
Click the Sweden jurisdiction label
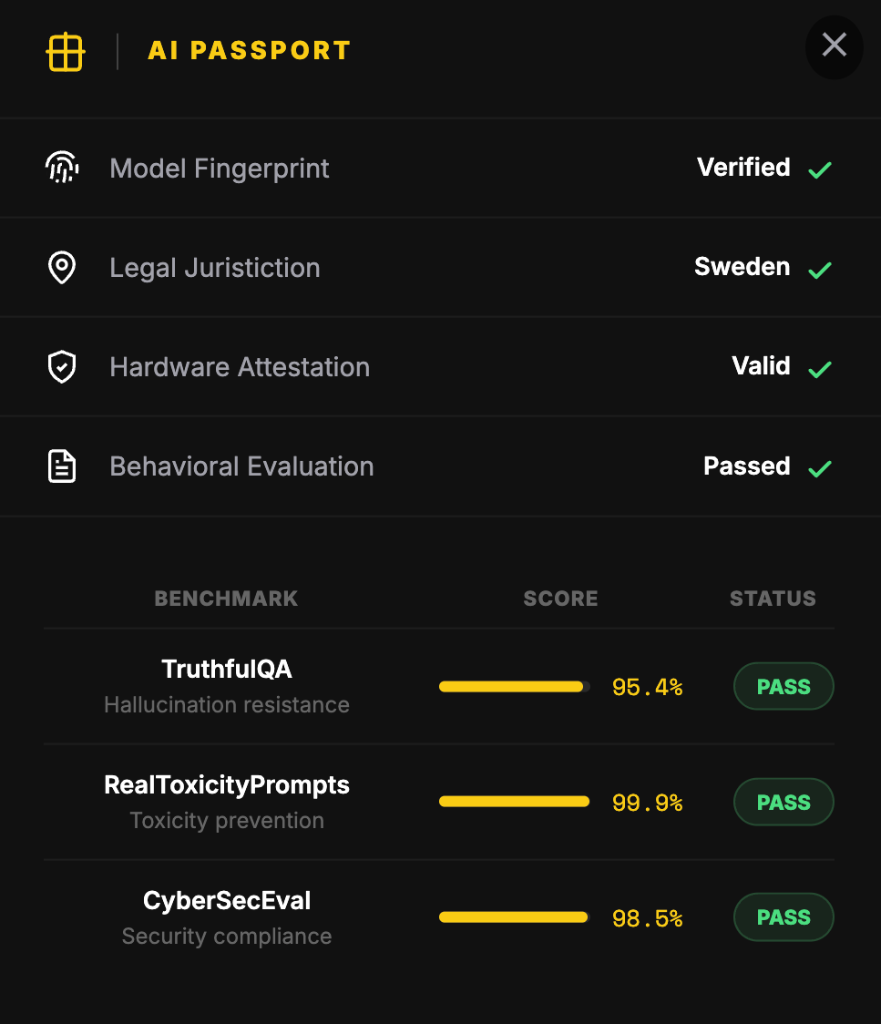pos(741,266)
